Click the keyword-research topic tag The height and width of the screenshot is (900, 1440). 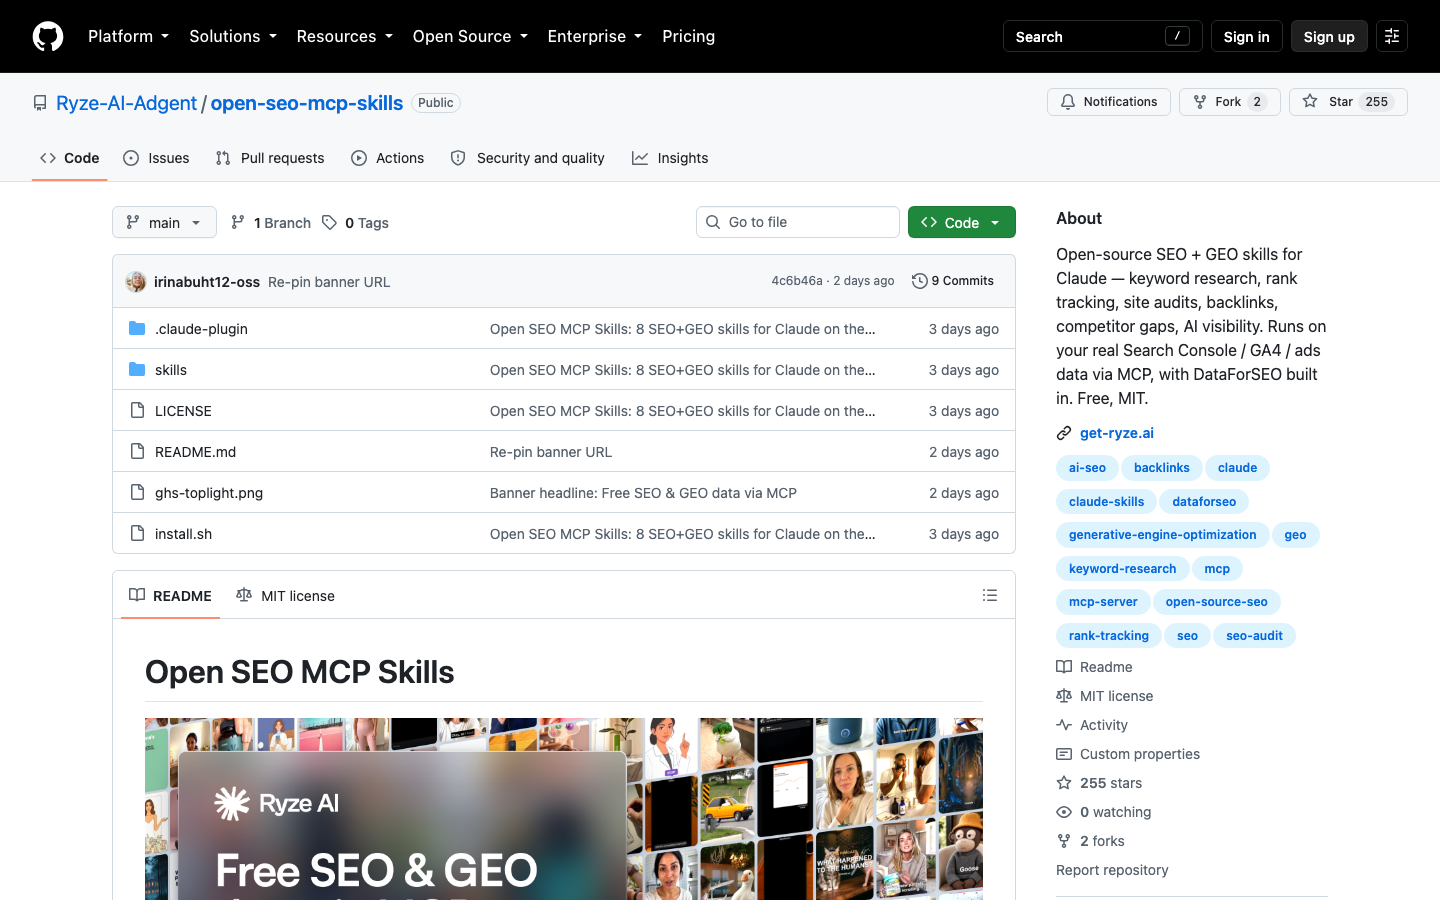(1122, 569)
